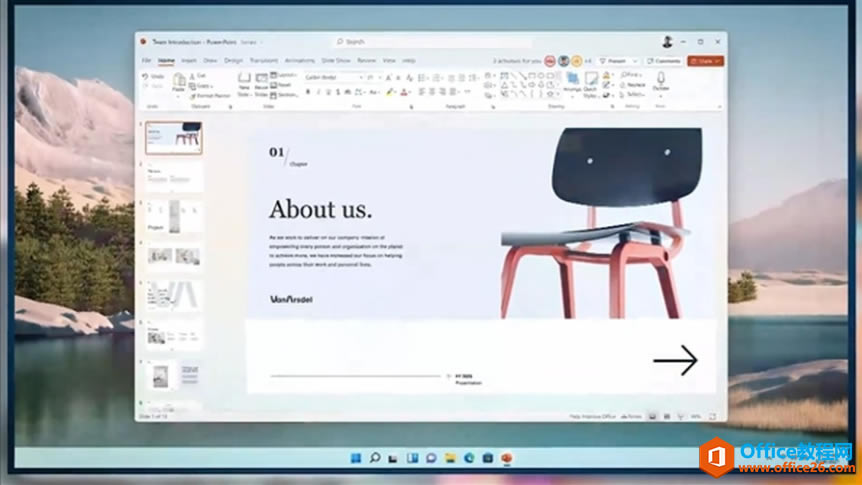Click the red collaborator avatar
The height and width of the screenshot is (485, 862).
pyautogui.click(x=550, y=61)
